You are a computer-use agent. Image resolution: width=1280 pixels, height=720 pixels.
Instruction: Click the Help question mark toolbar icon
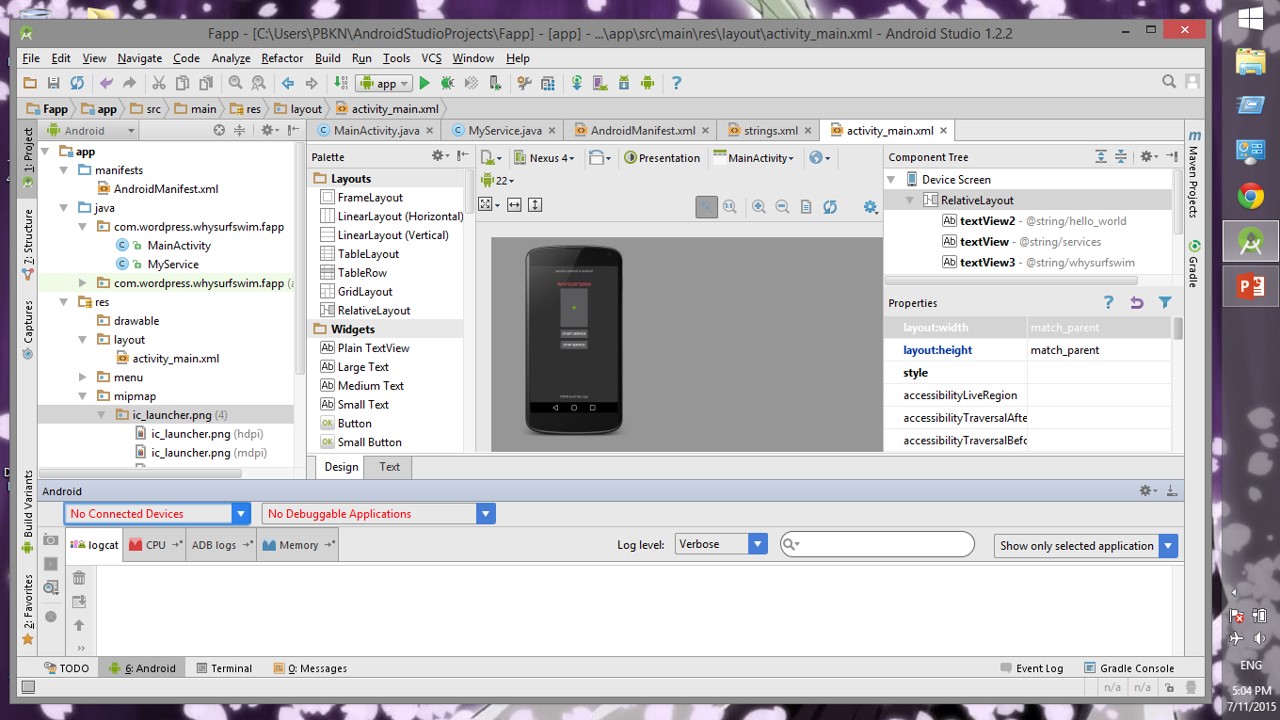click(x=676, y=83)
